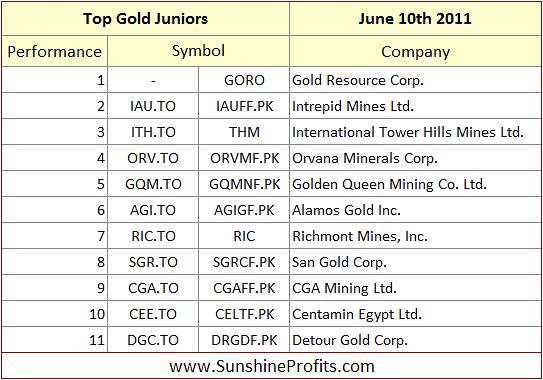Click the Company column header

415,51
